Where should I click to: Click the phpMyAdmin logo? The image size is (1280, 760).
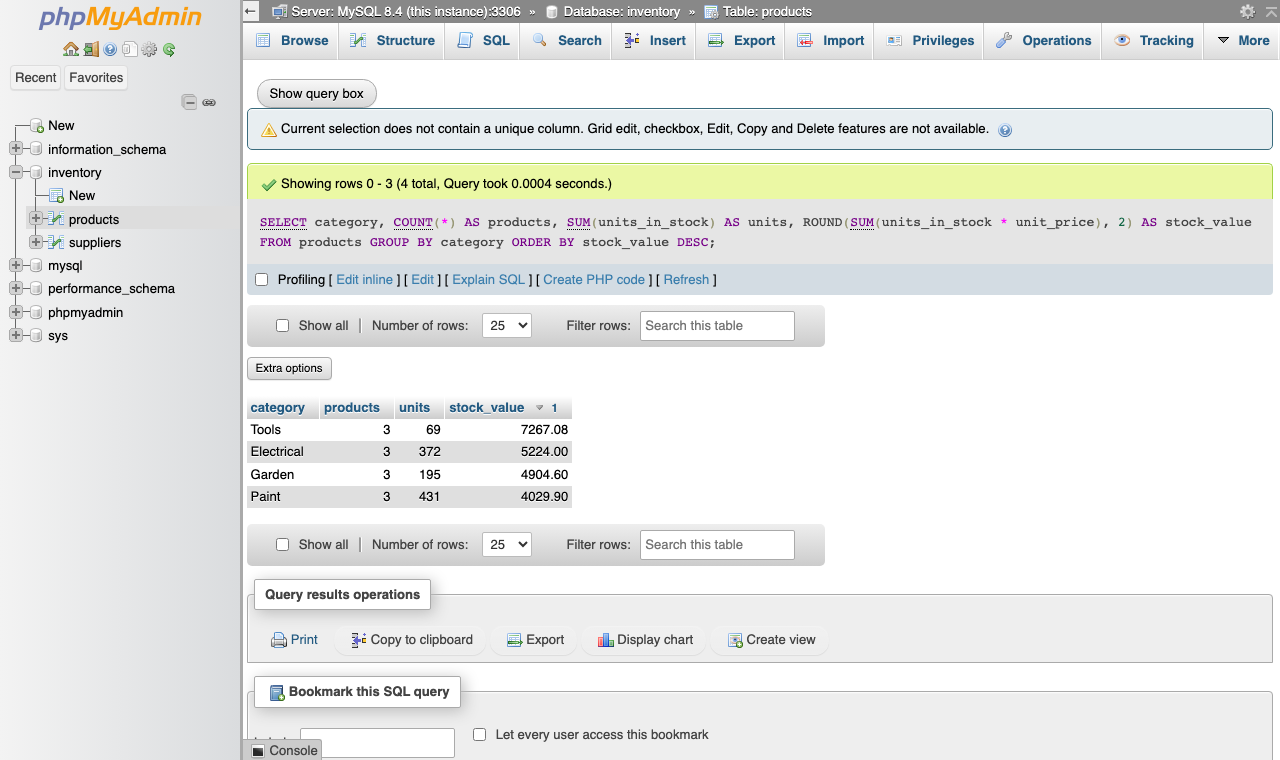120,18
